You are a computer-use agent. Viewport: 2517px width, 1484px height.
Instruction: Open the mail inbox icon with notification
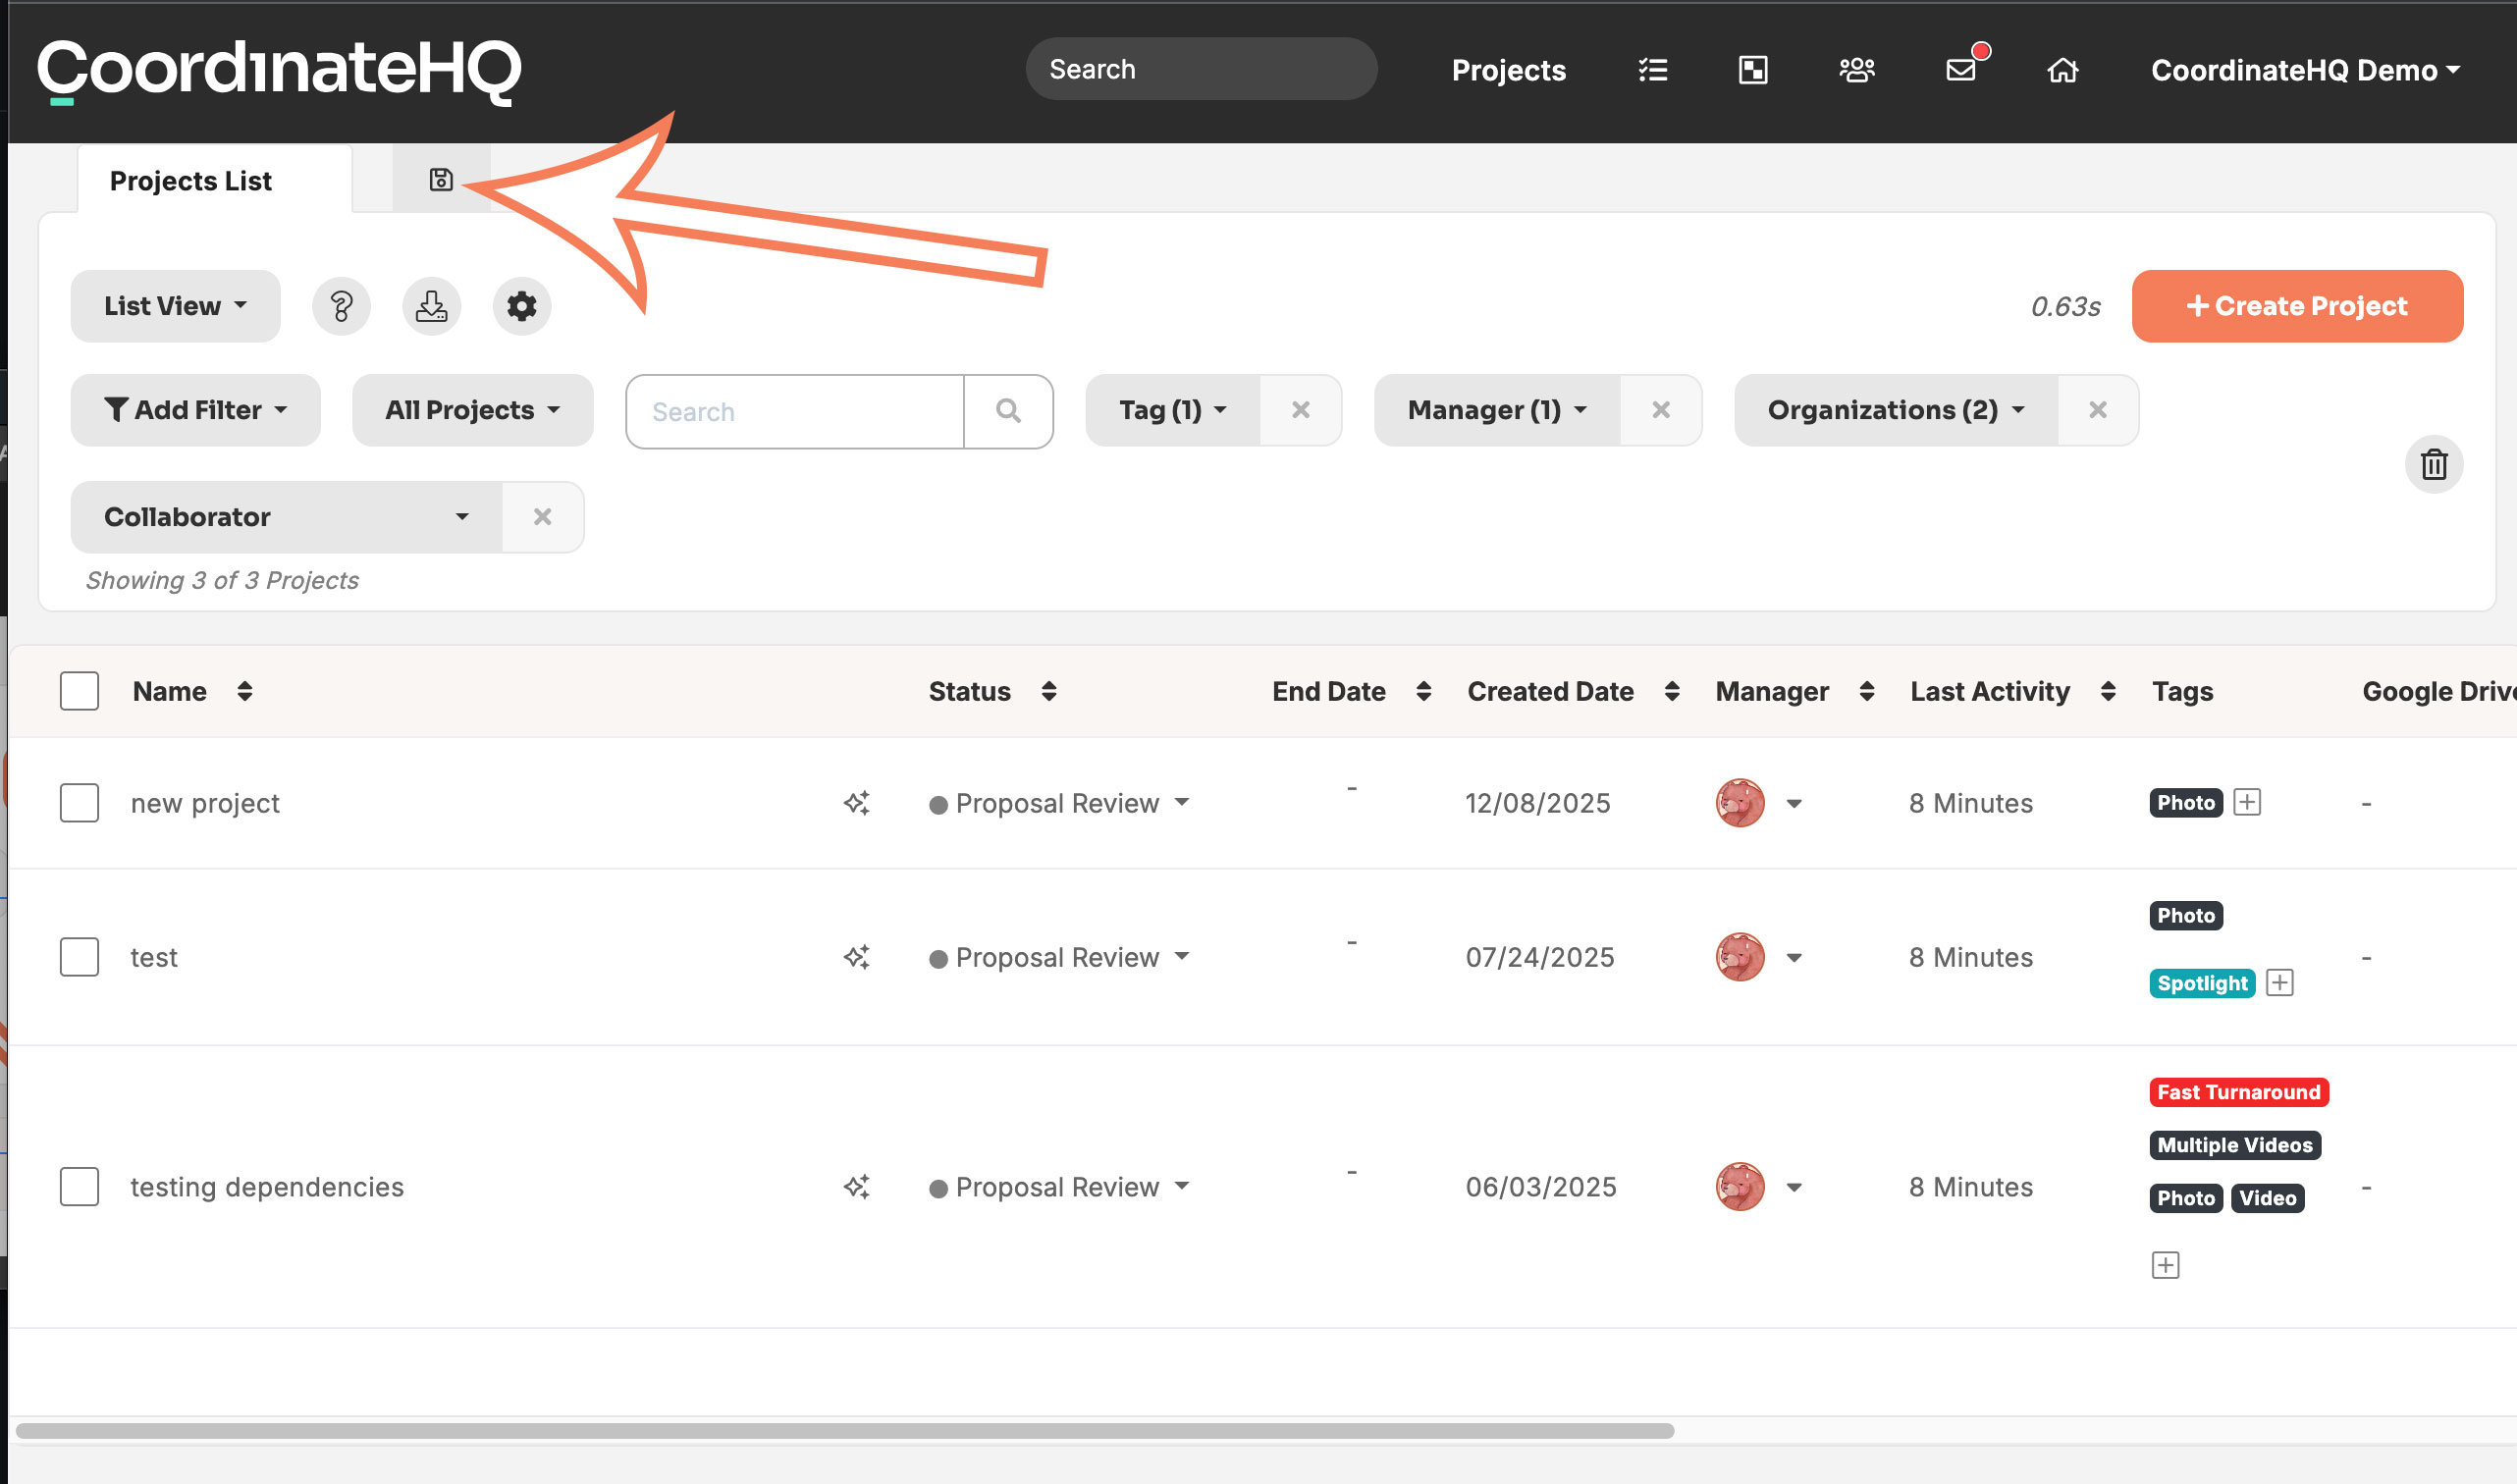[1962, 68]
